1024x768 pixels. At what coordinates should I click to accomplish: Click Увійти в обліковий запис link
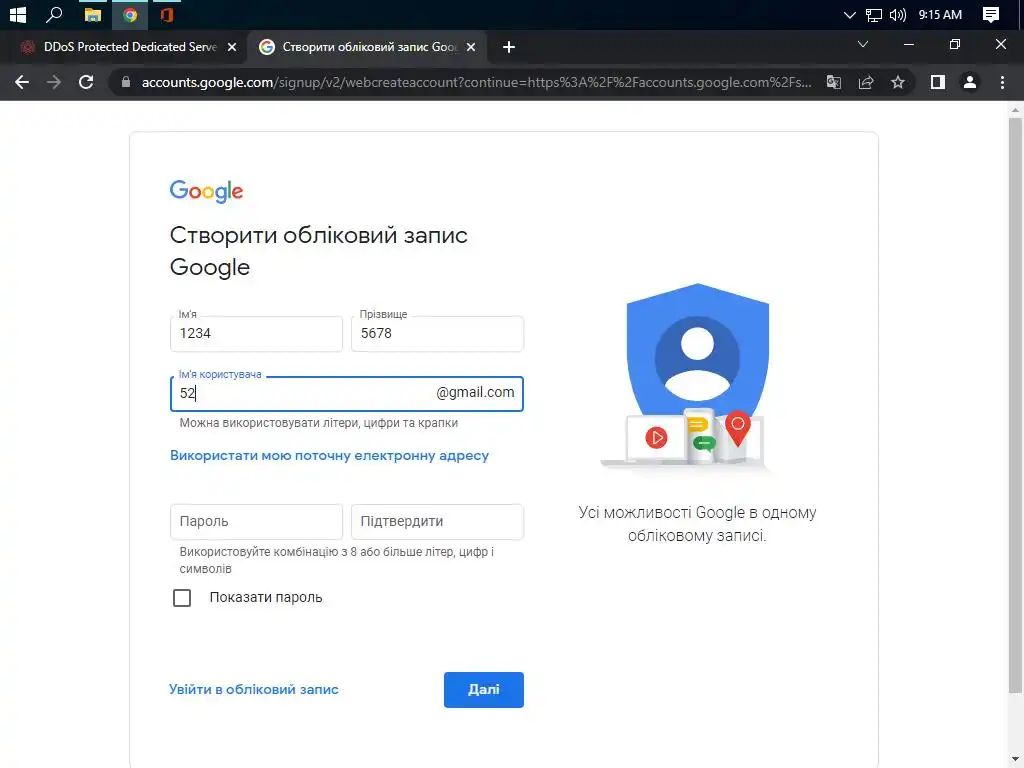(253, 690)
